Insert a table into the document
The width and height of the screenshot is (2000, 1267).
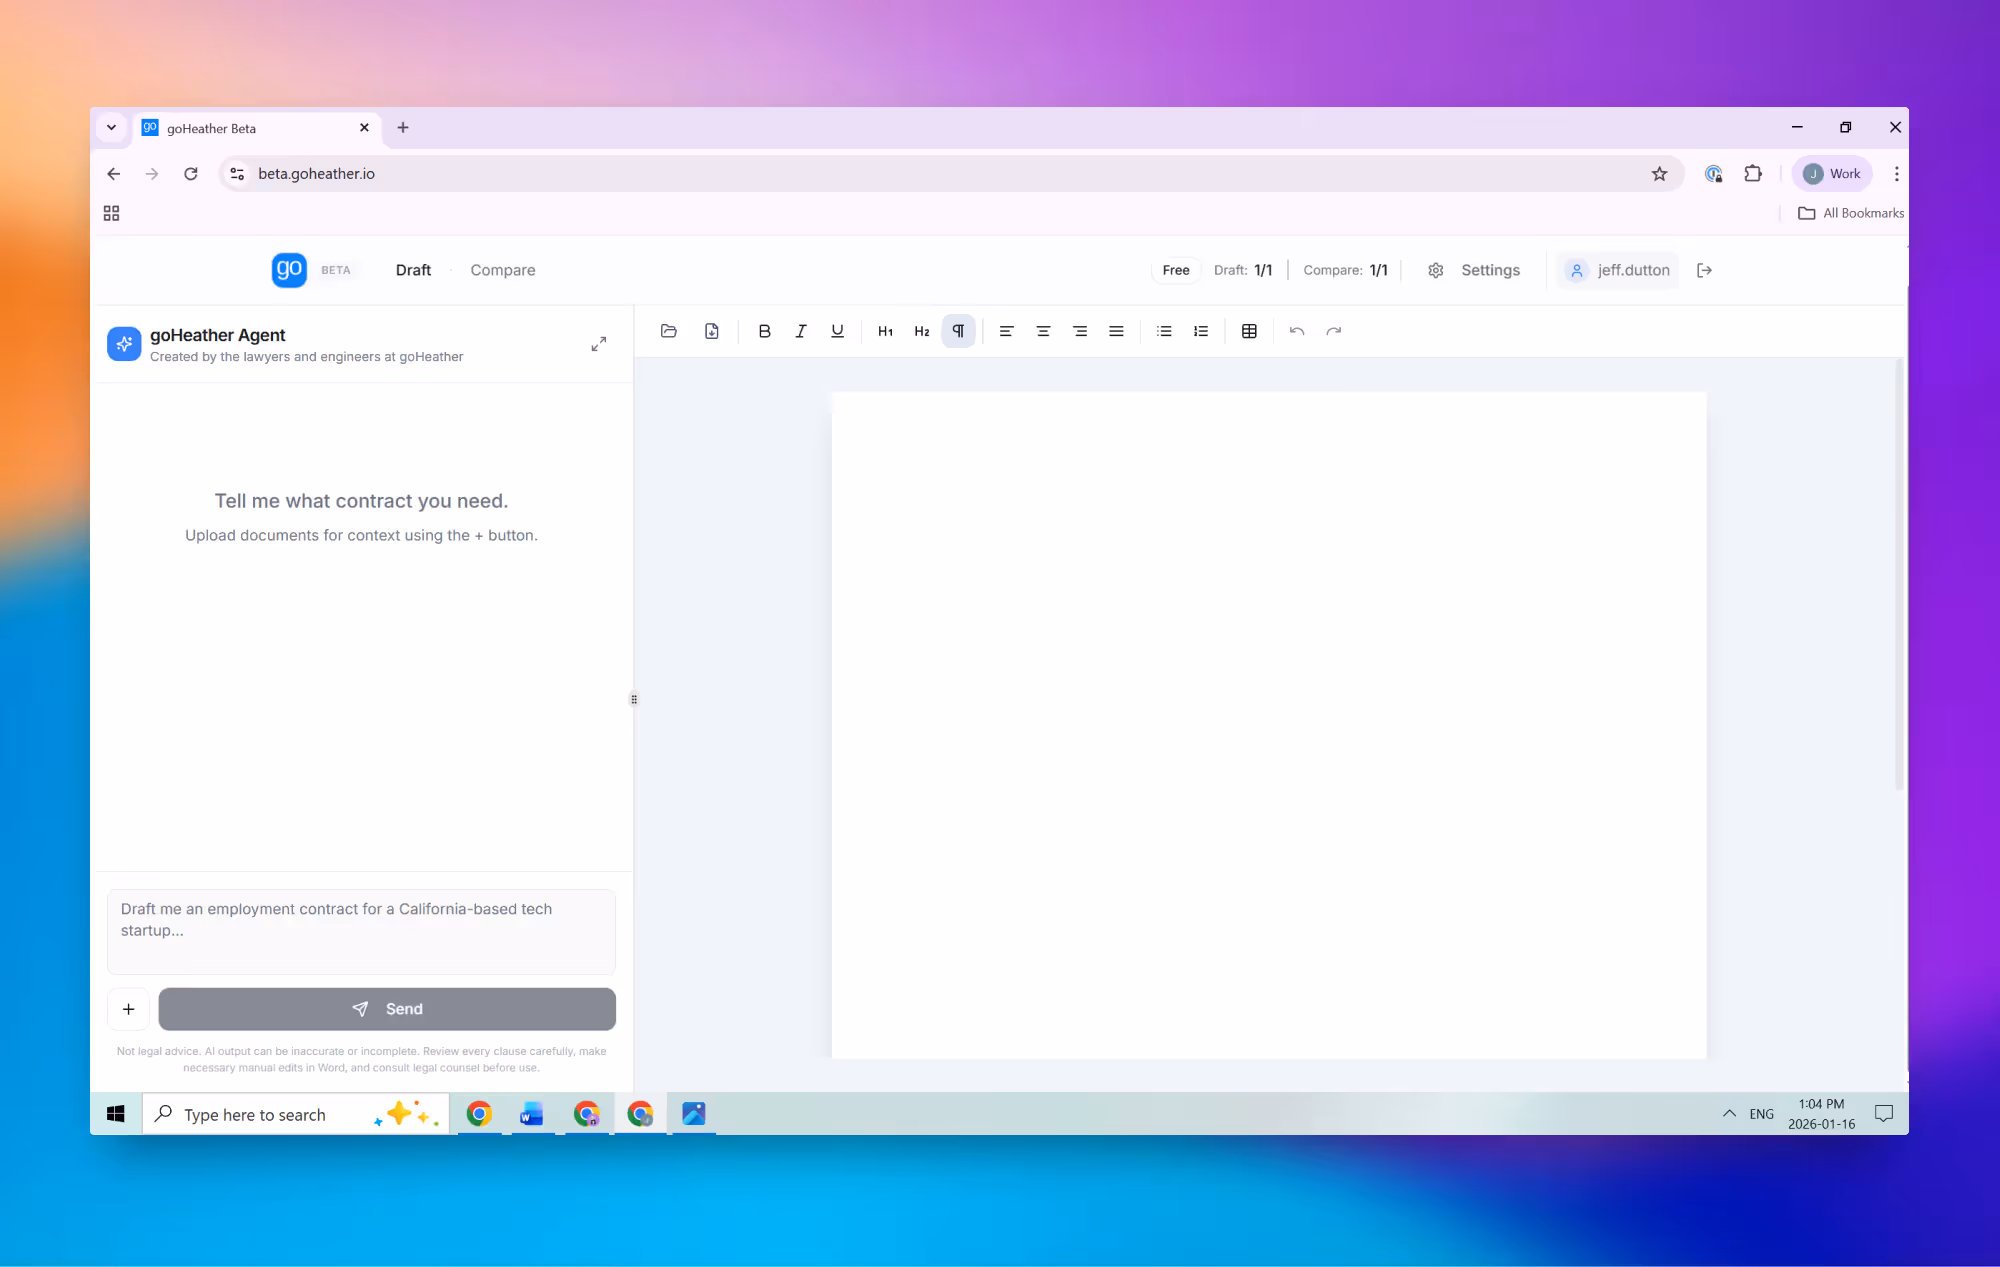[x=1248, y=331]
